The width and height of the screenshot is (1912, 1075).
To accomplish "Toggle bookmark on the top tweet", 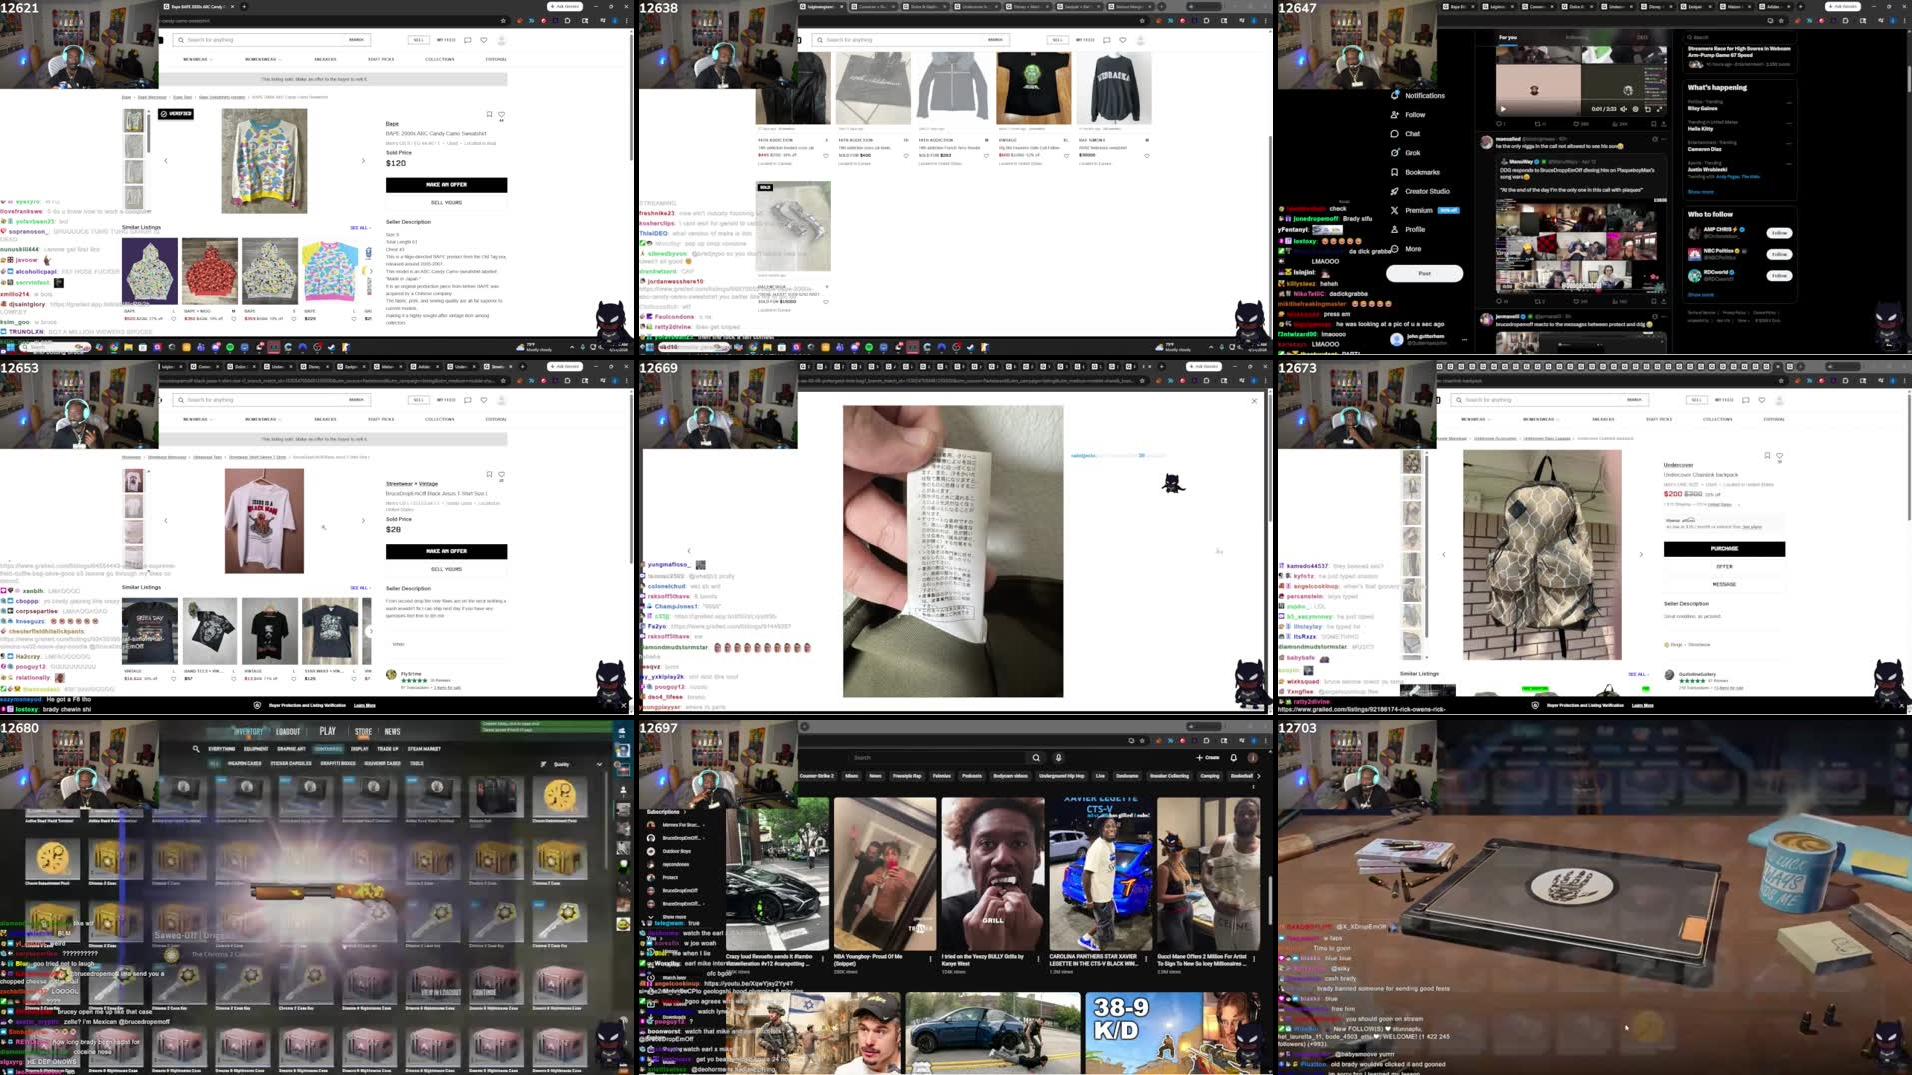I will (1653, 123).
